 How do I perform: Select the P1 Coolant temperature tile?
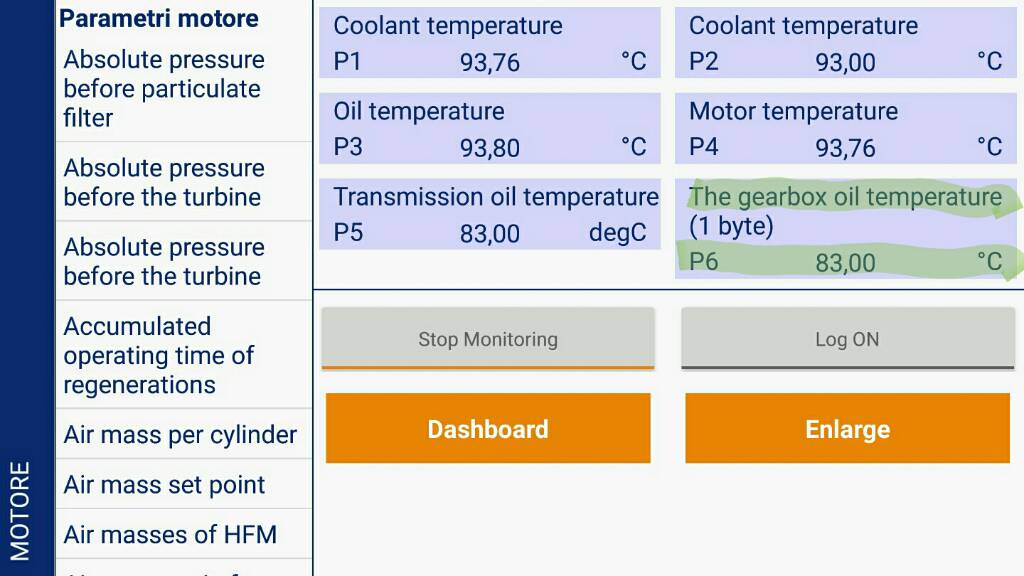coord(490,43)
